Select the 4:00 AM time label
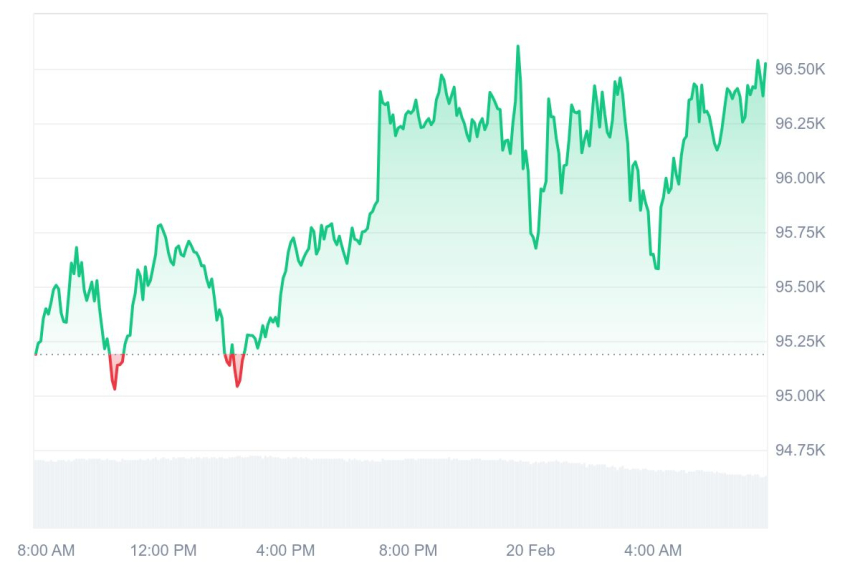Viewport: 860px width, 573px height. 653,550
